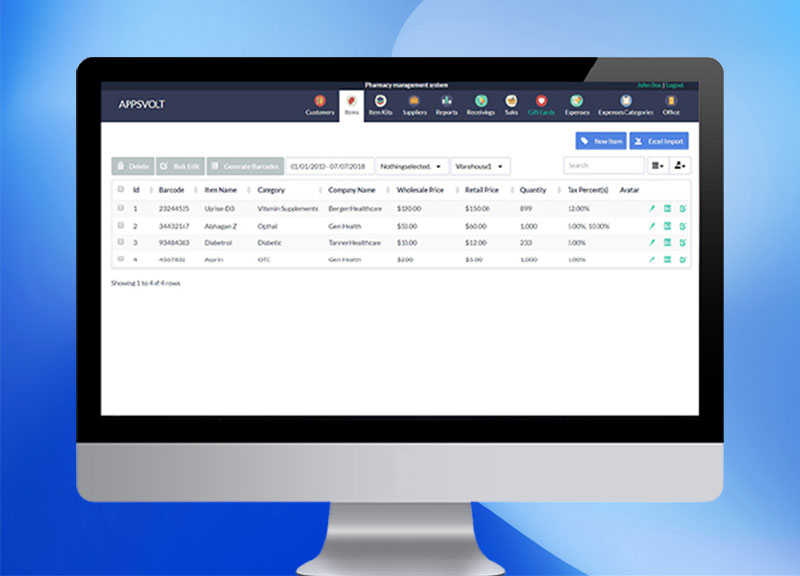Open the Item Kits icon
Viewport: 800px width, 576px height.
pos(381,103)
